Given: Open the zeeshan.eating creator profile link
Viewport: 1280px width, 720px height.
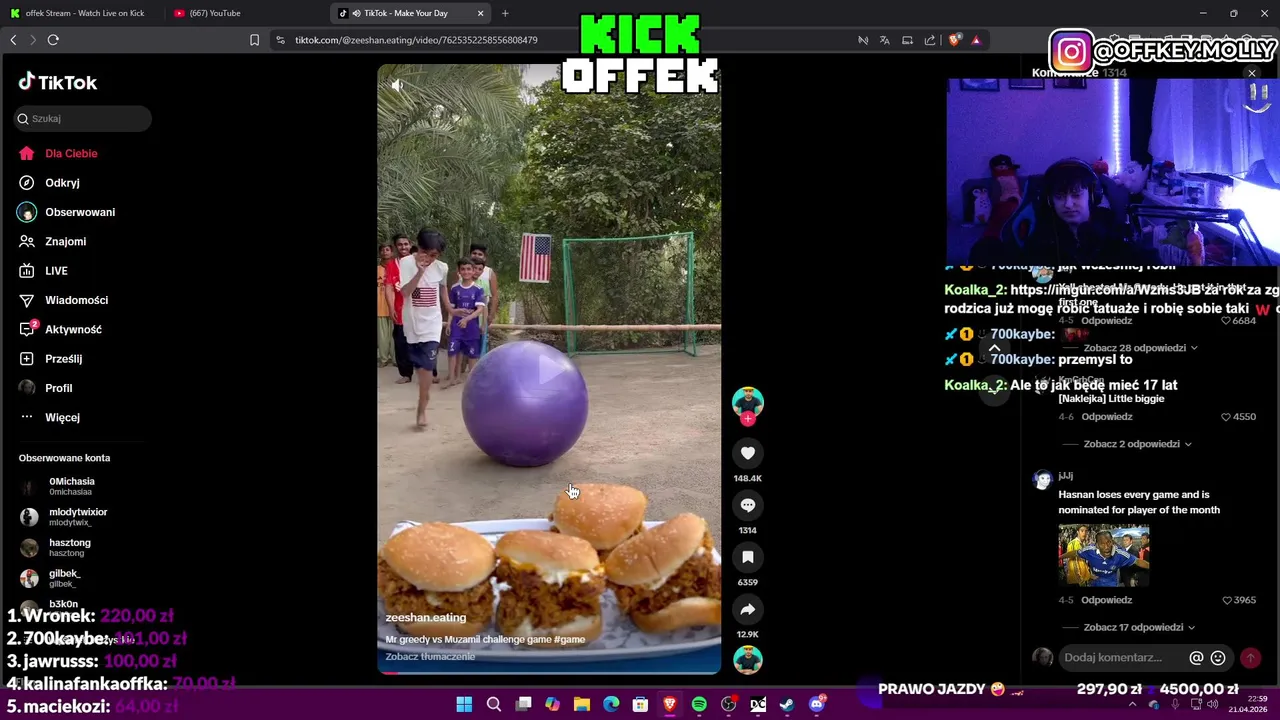Looking at the screenshot, I should pyautogui.click(x=426, y=618).
